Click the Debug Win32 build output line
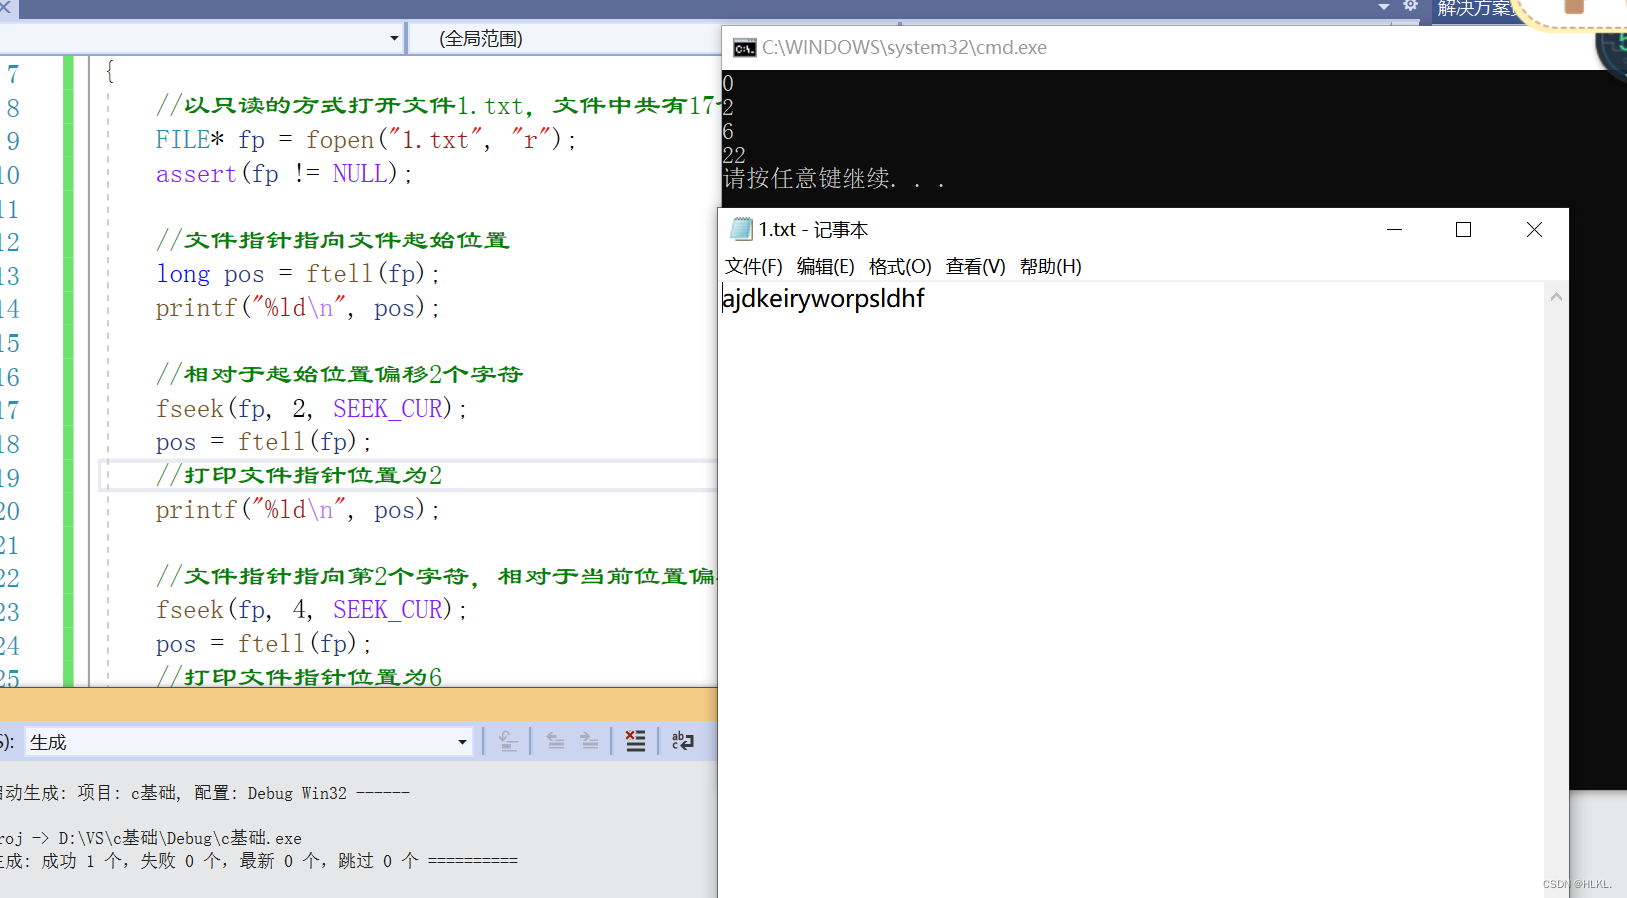The image size is (1627, 898). [205, 793]
